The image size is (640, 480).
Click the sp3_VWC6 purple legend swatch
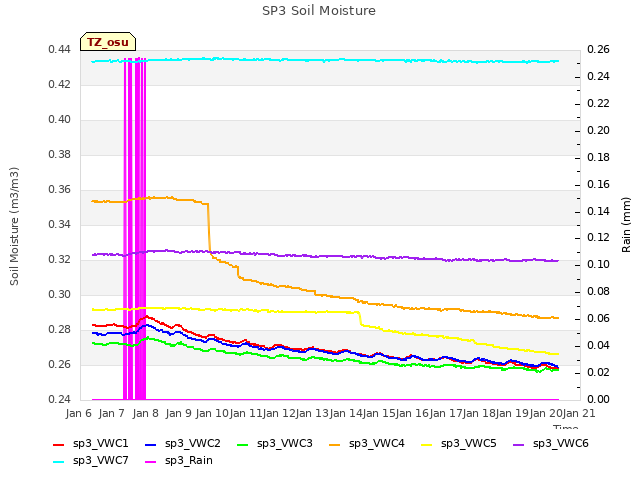click(519, 444)
